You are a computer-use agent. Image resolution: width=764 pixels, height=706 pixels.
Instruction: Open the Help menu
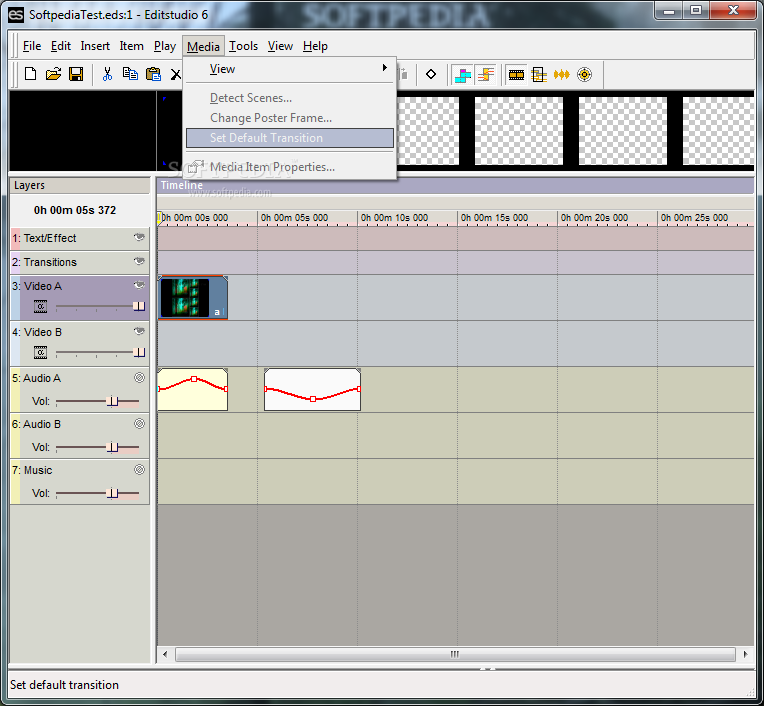pyautogui.click(x=315, y=46)
